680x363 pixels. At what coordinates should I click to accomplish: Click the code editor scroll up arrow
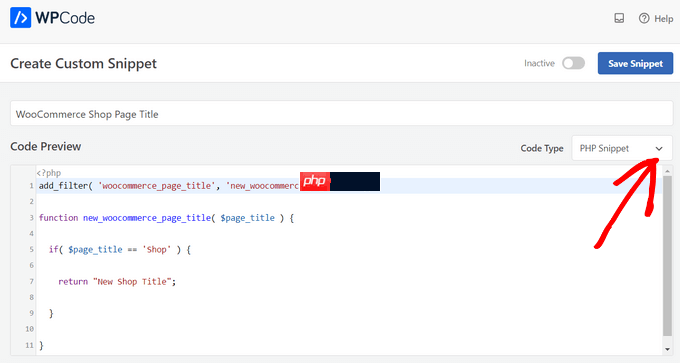(667, 171)
